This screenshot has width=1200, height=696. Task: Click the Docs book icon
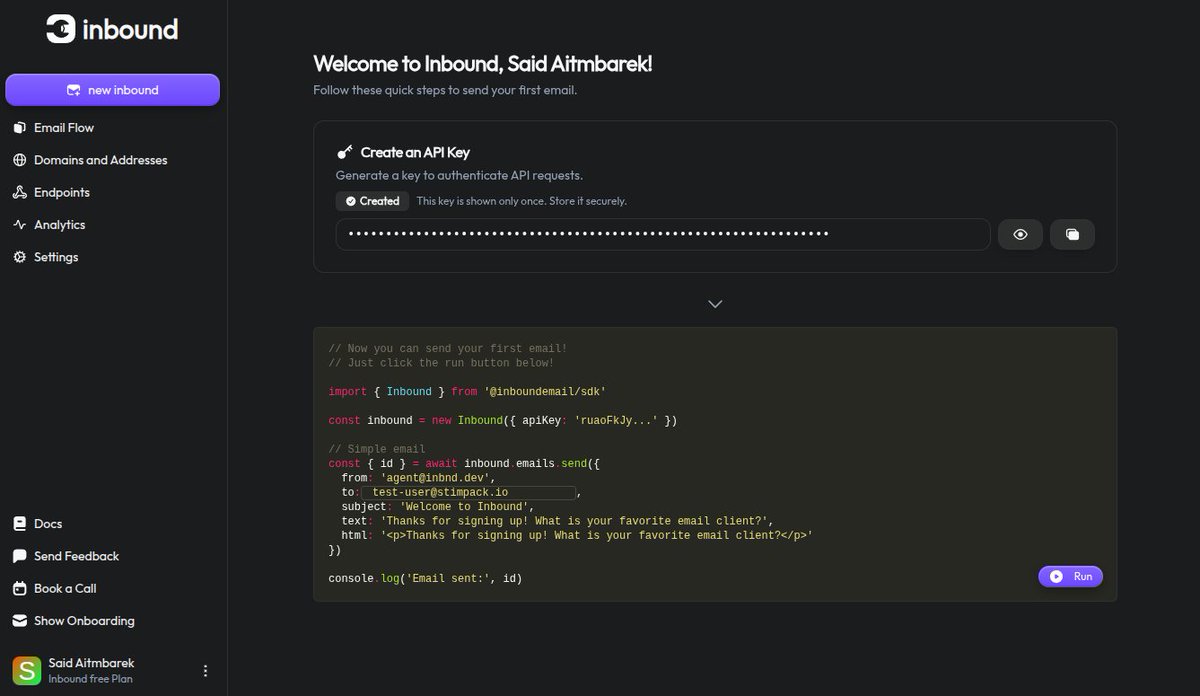(x=20, y=524)
